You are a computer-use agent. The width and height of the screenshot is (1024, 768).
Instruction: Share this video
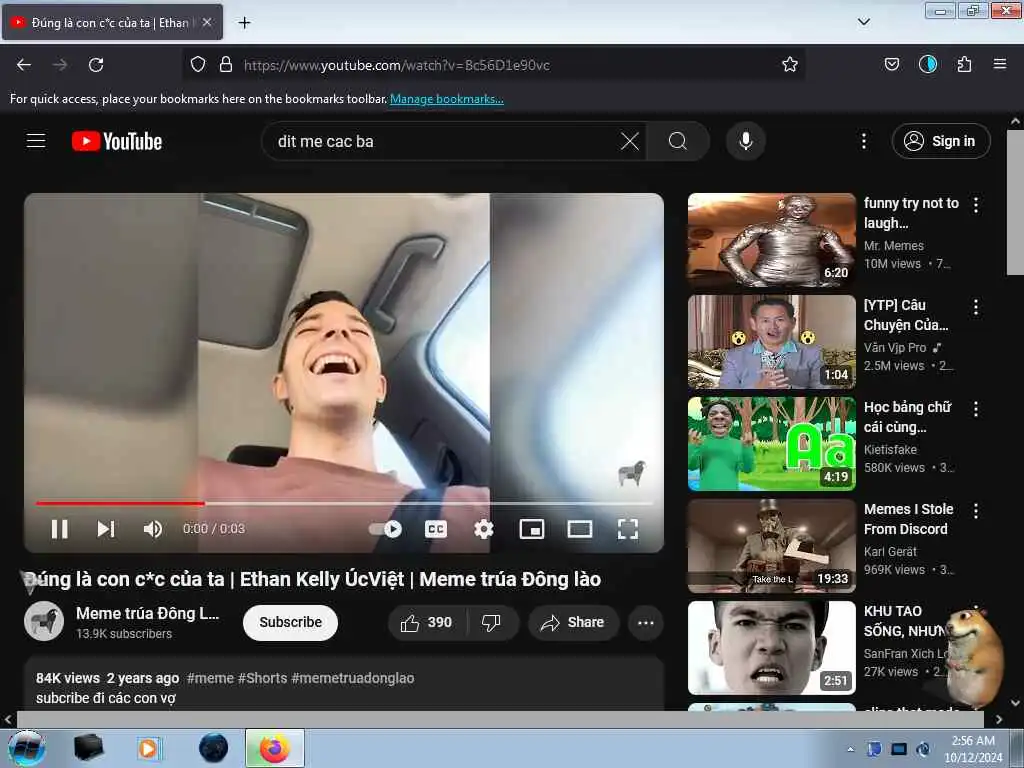(x=573, y=622)
